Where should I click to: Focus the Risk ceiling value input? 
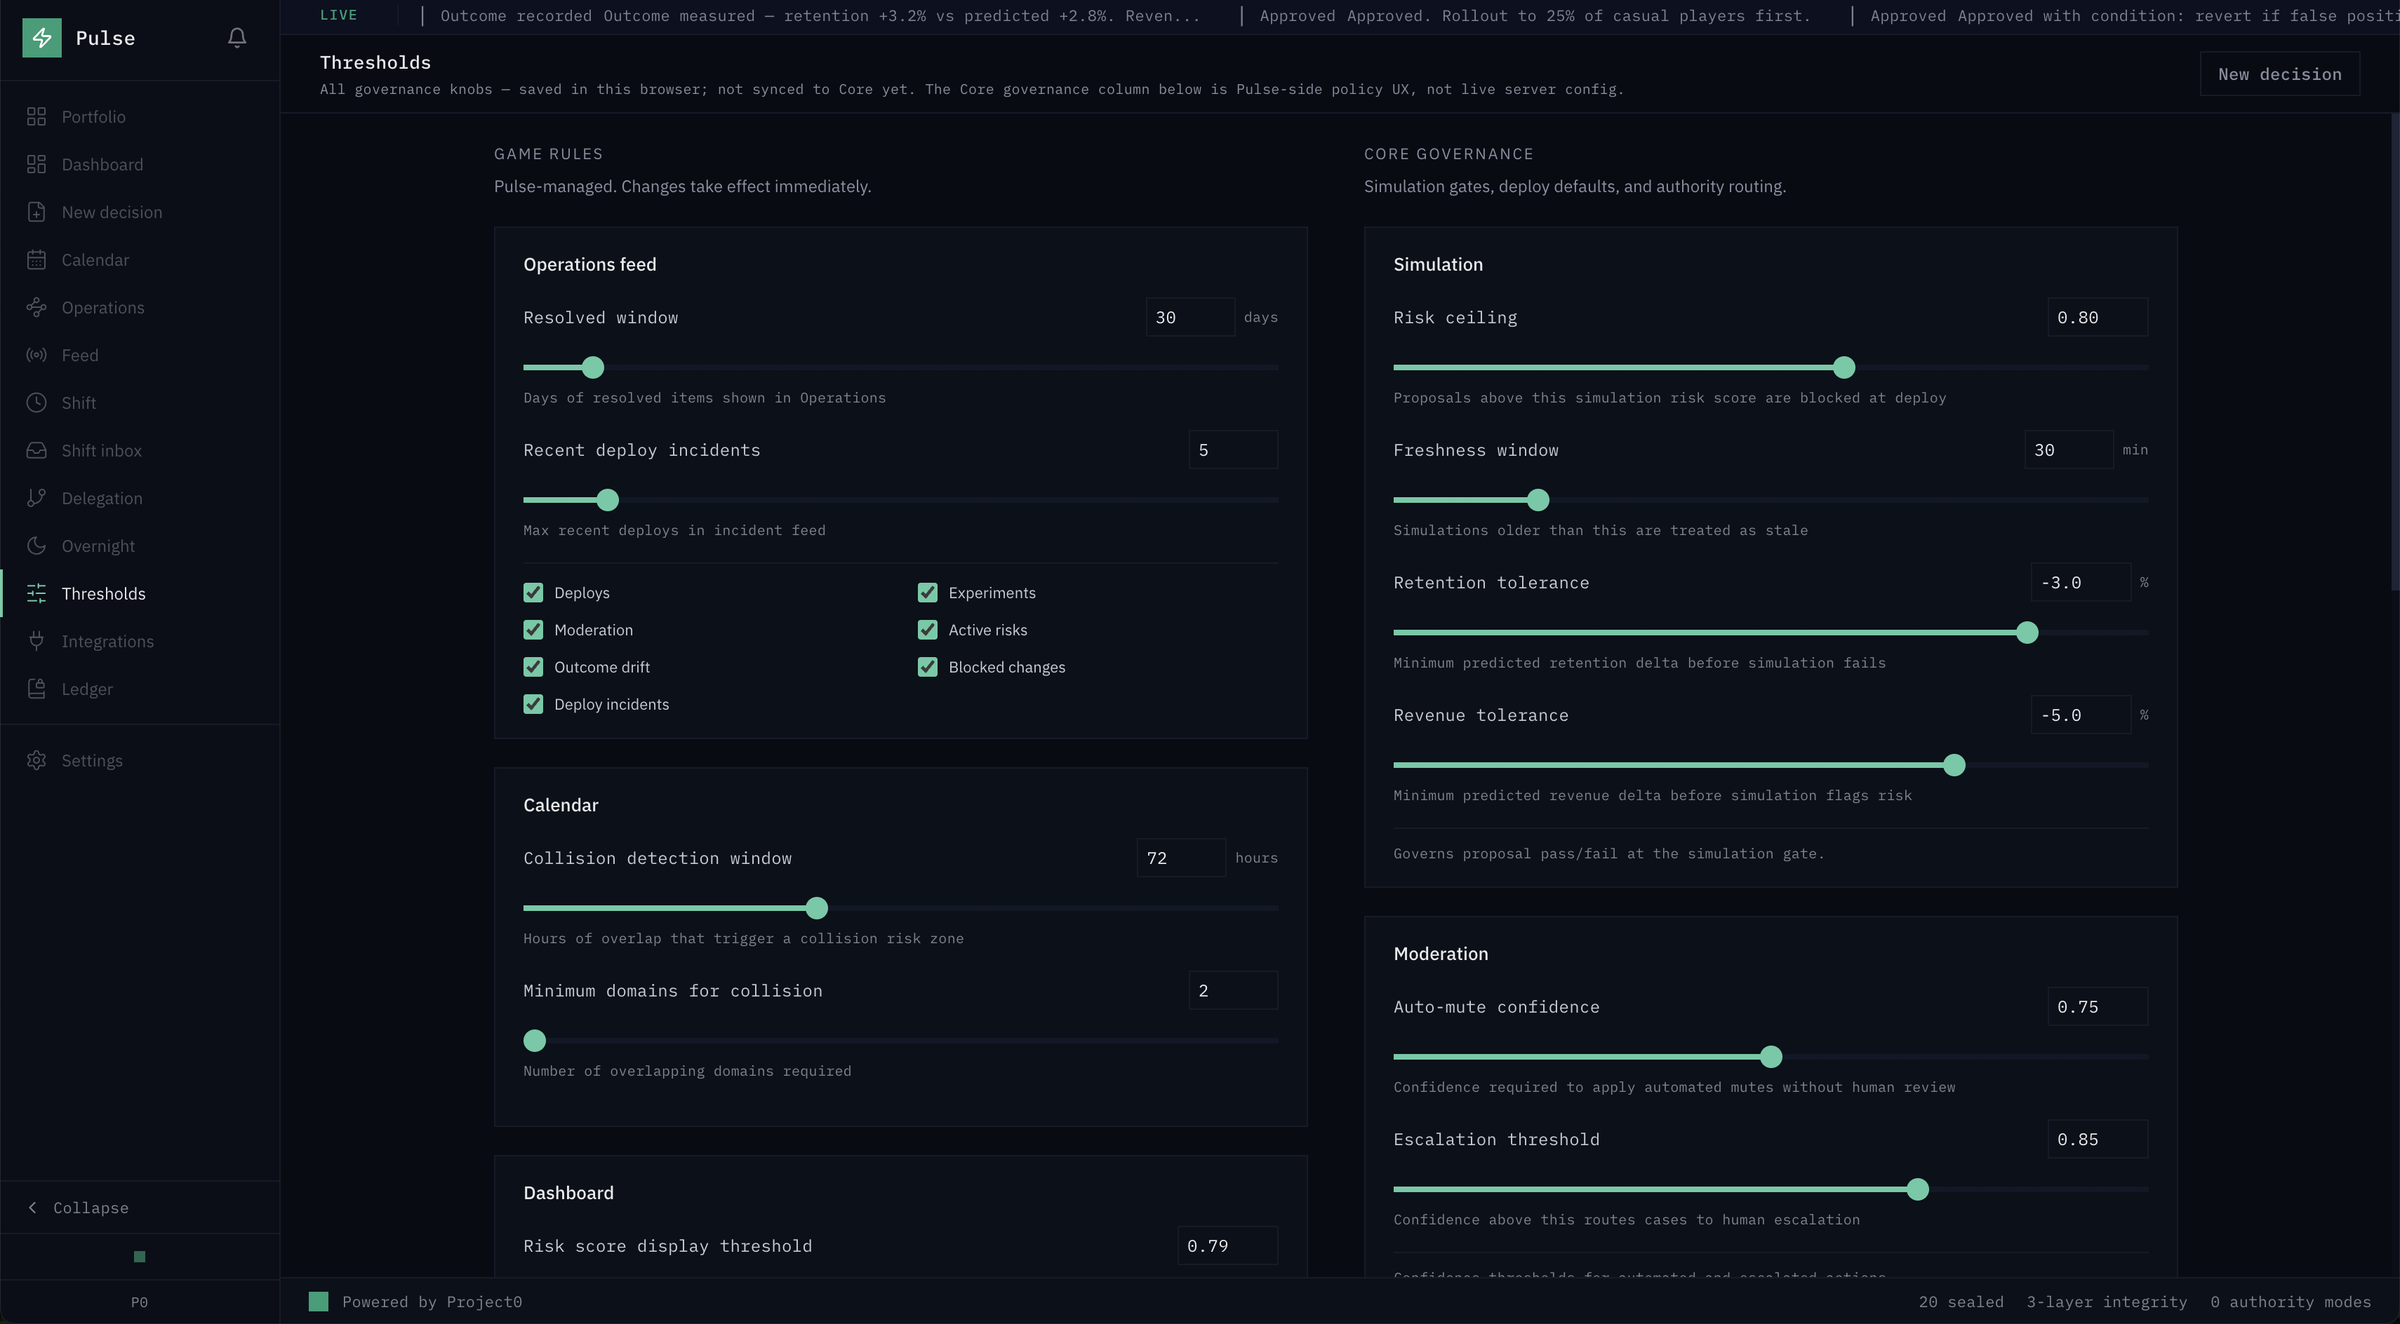pyautogui.click(x=2097, y=317)
